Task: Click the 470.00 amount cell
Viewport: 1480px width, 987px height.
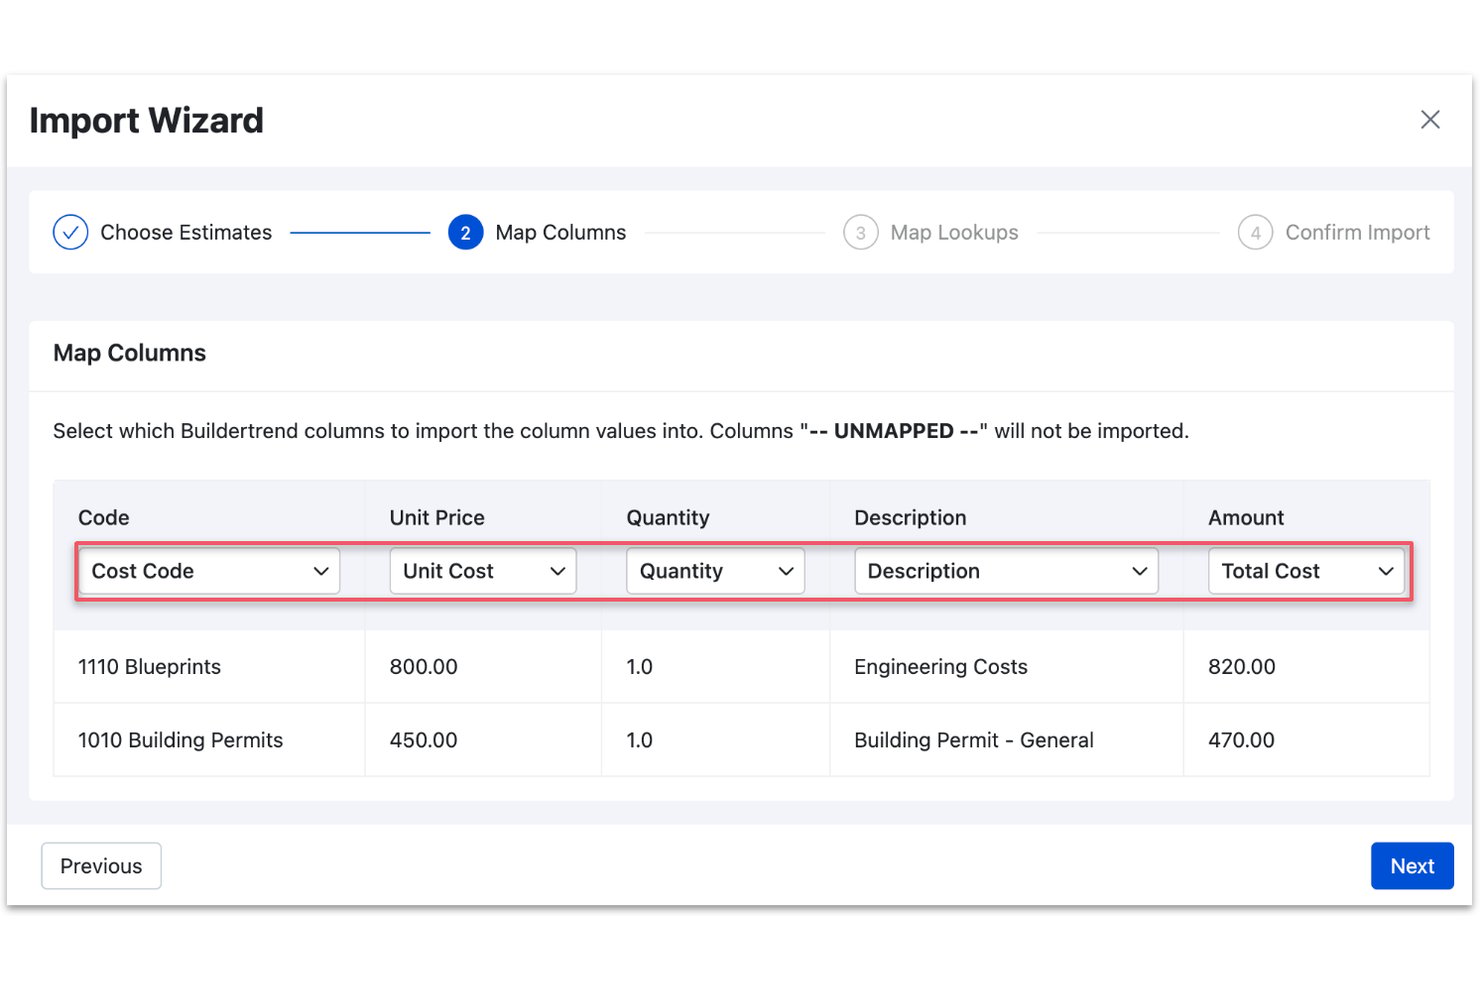Action: [x=1306, y=740]
